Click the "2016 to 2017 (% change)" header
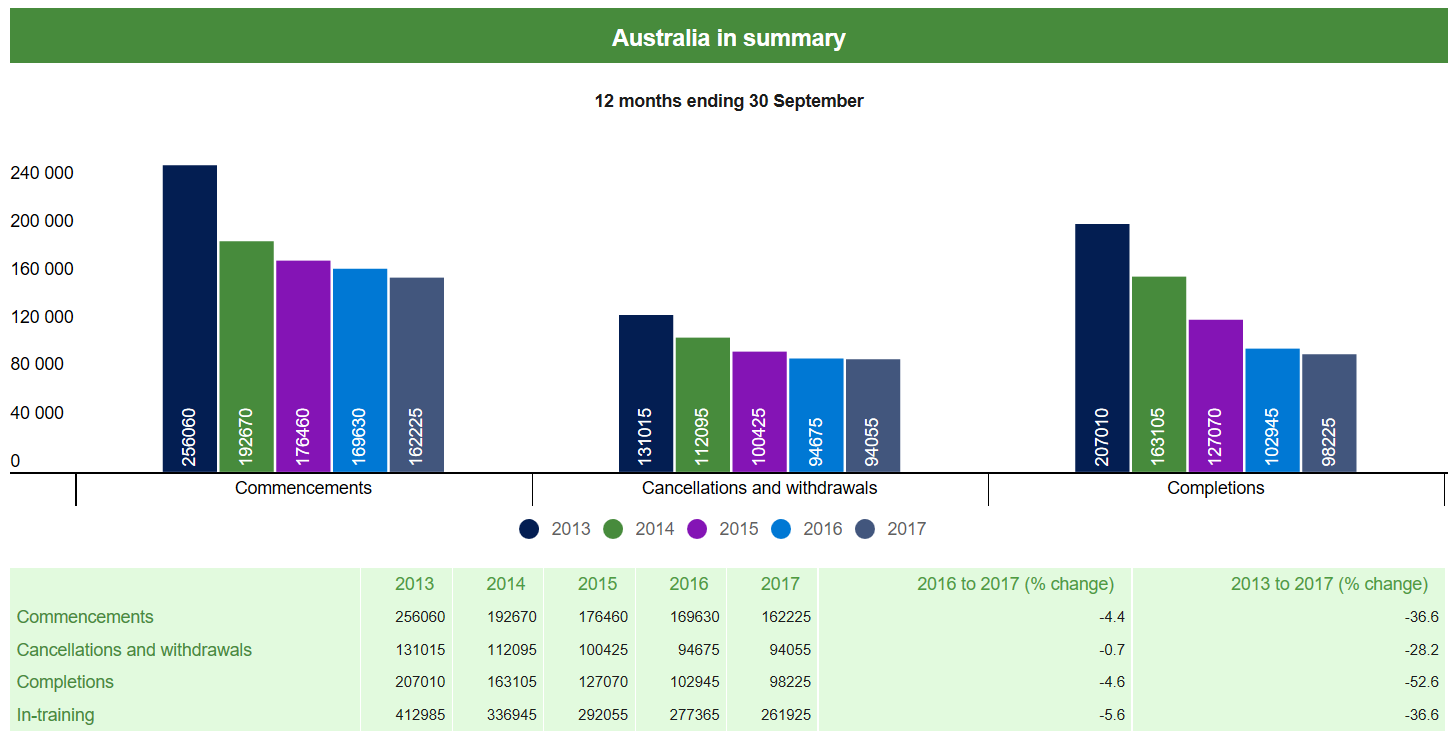The image size is (1451, 733). [x=1015, y=584]
